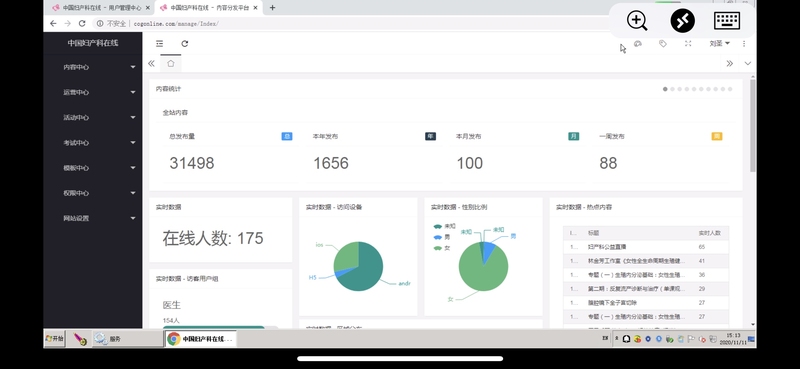Click the home tab icon

point(170,63)
